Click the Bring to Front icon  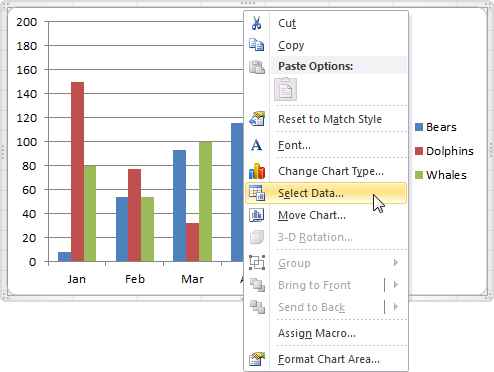[x=257, y=285]
